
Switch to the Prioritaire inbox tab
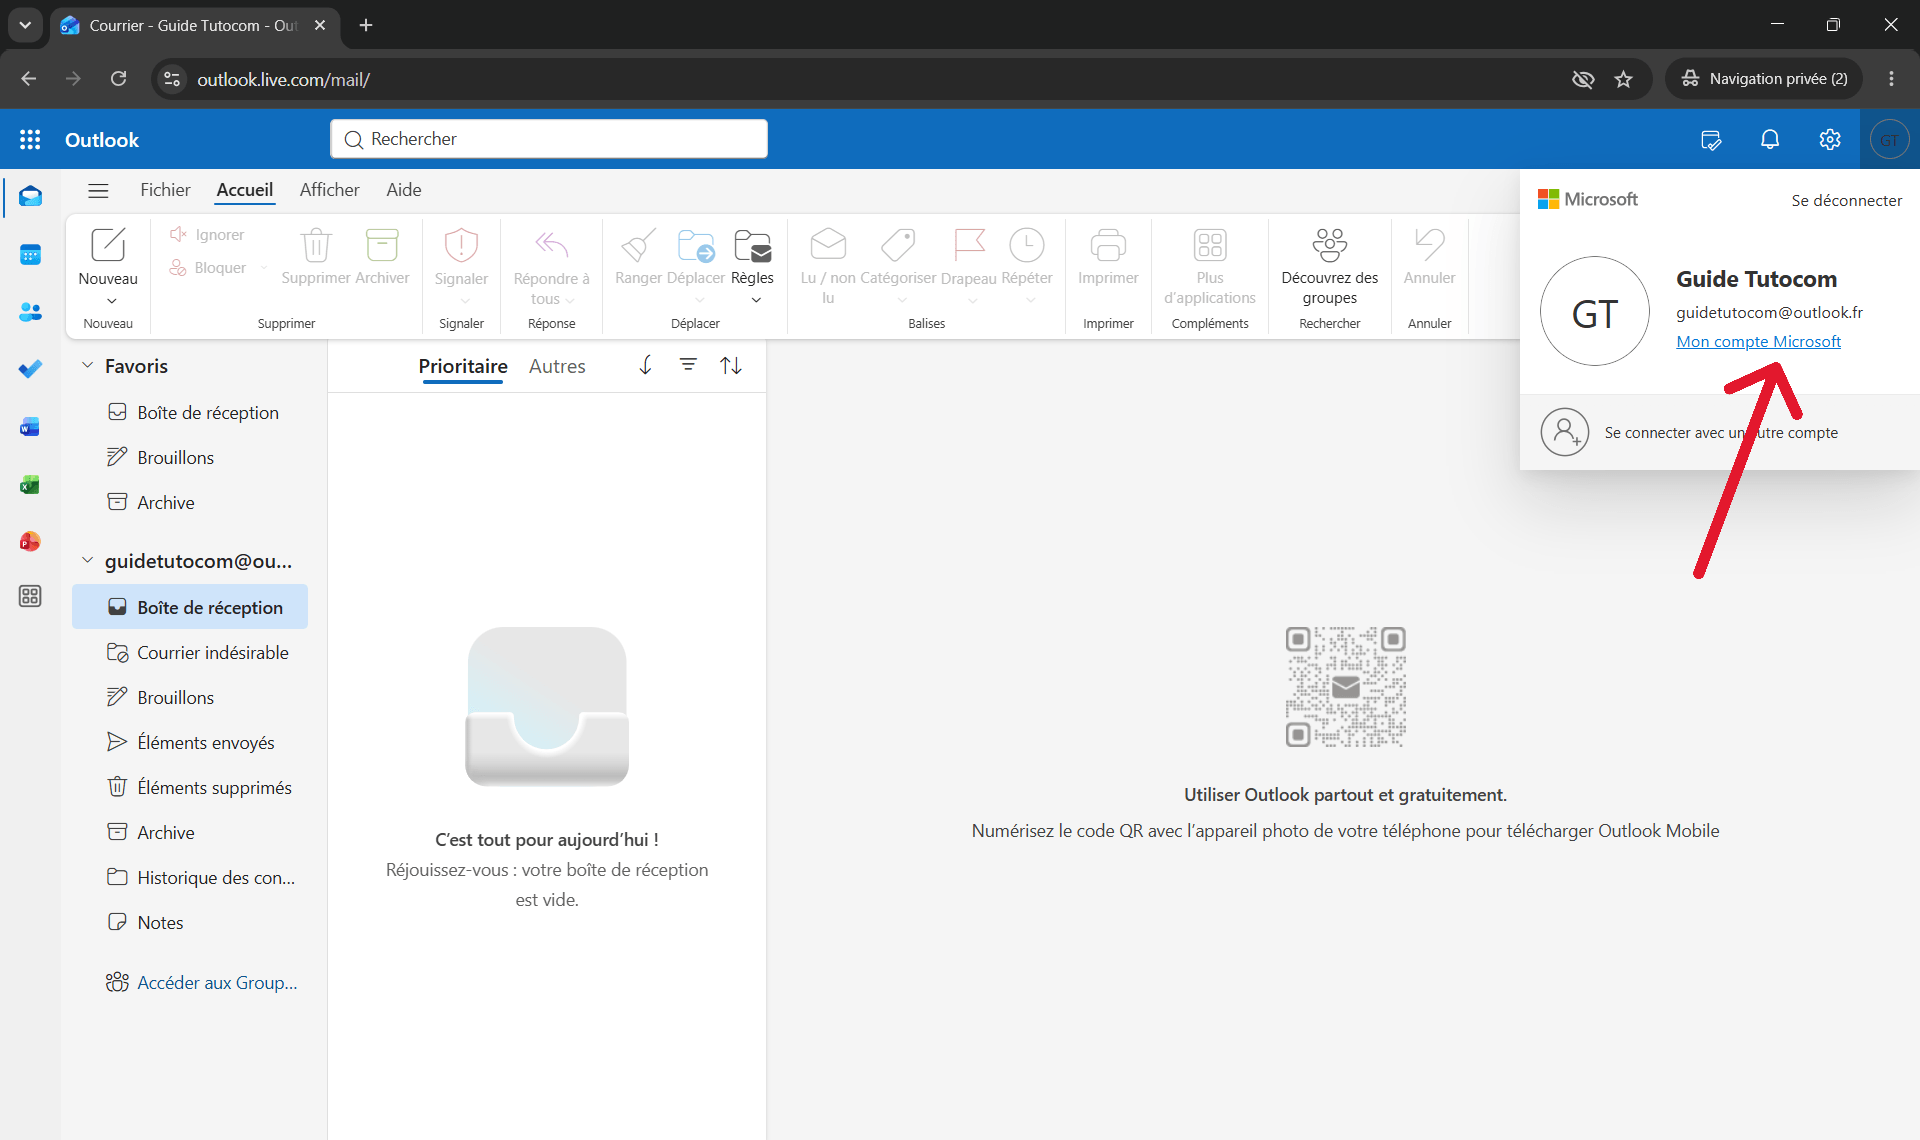(x=463, y=366)
